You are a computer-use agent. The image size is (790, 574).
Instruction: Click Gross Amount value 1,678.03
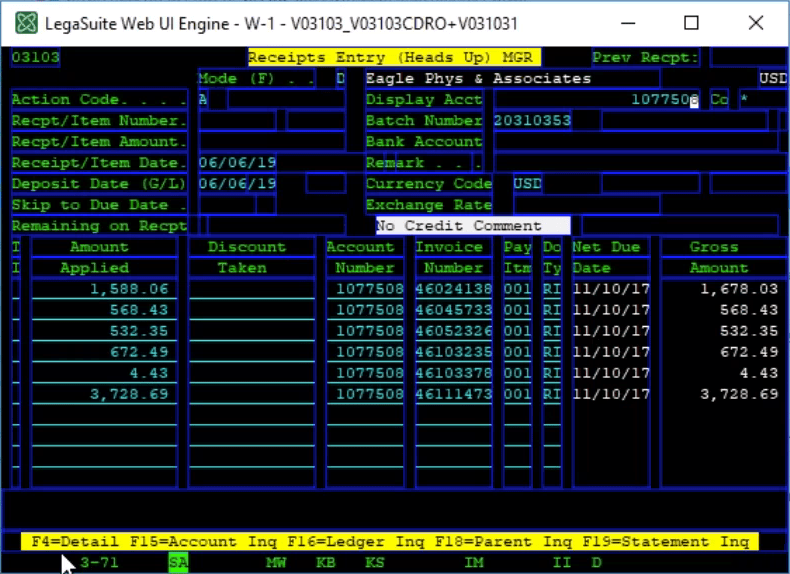click(739, 289)
